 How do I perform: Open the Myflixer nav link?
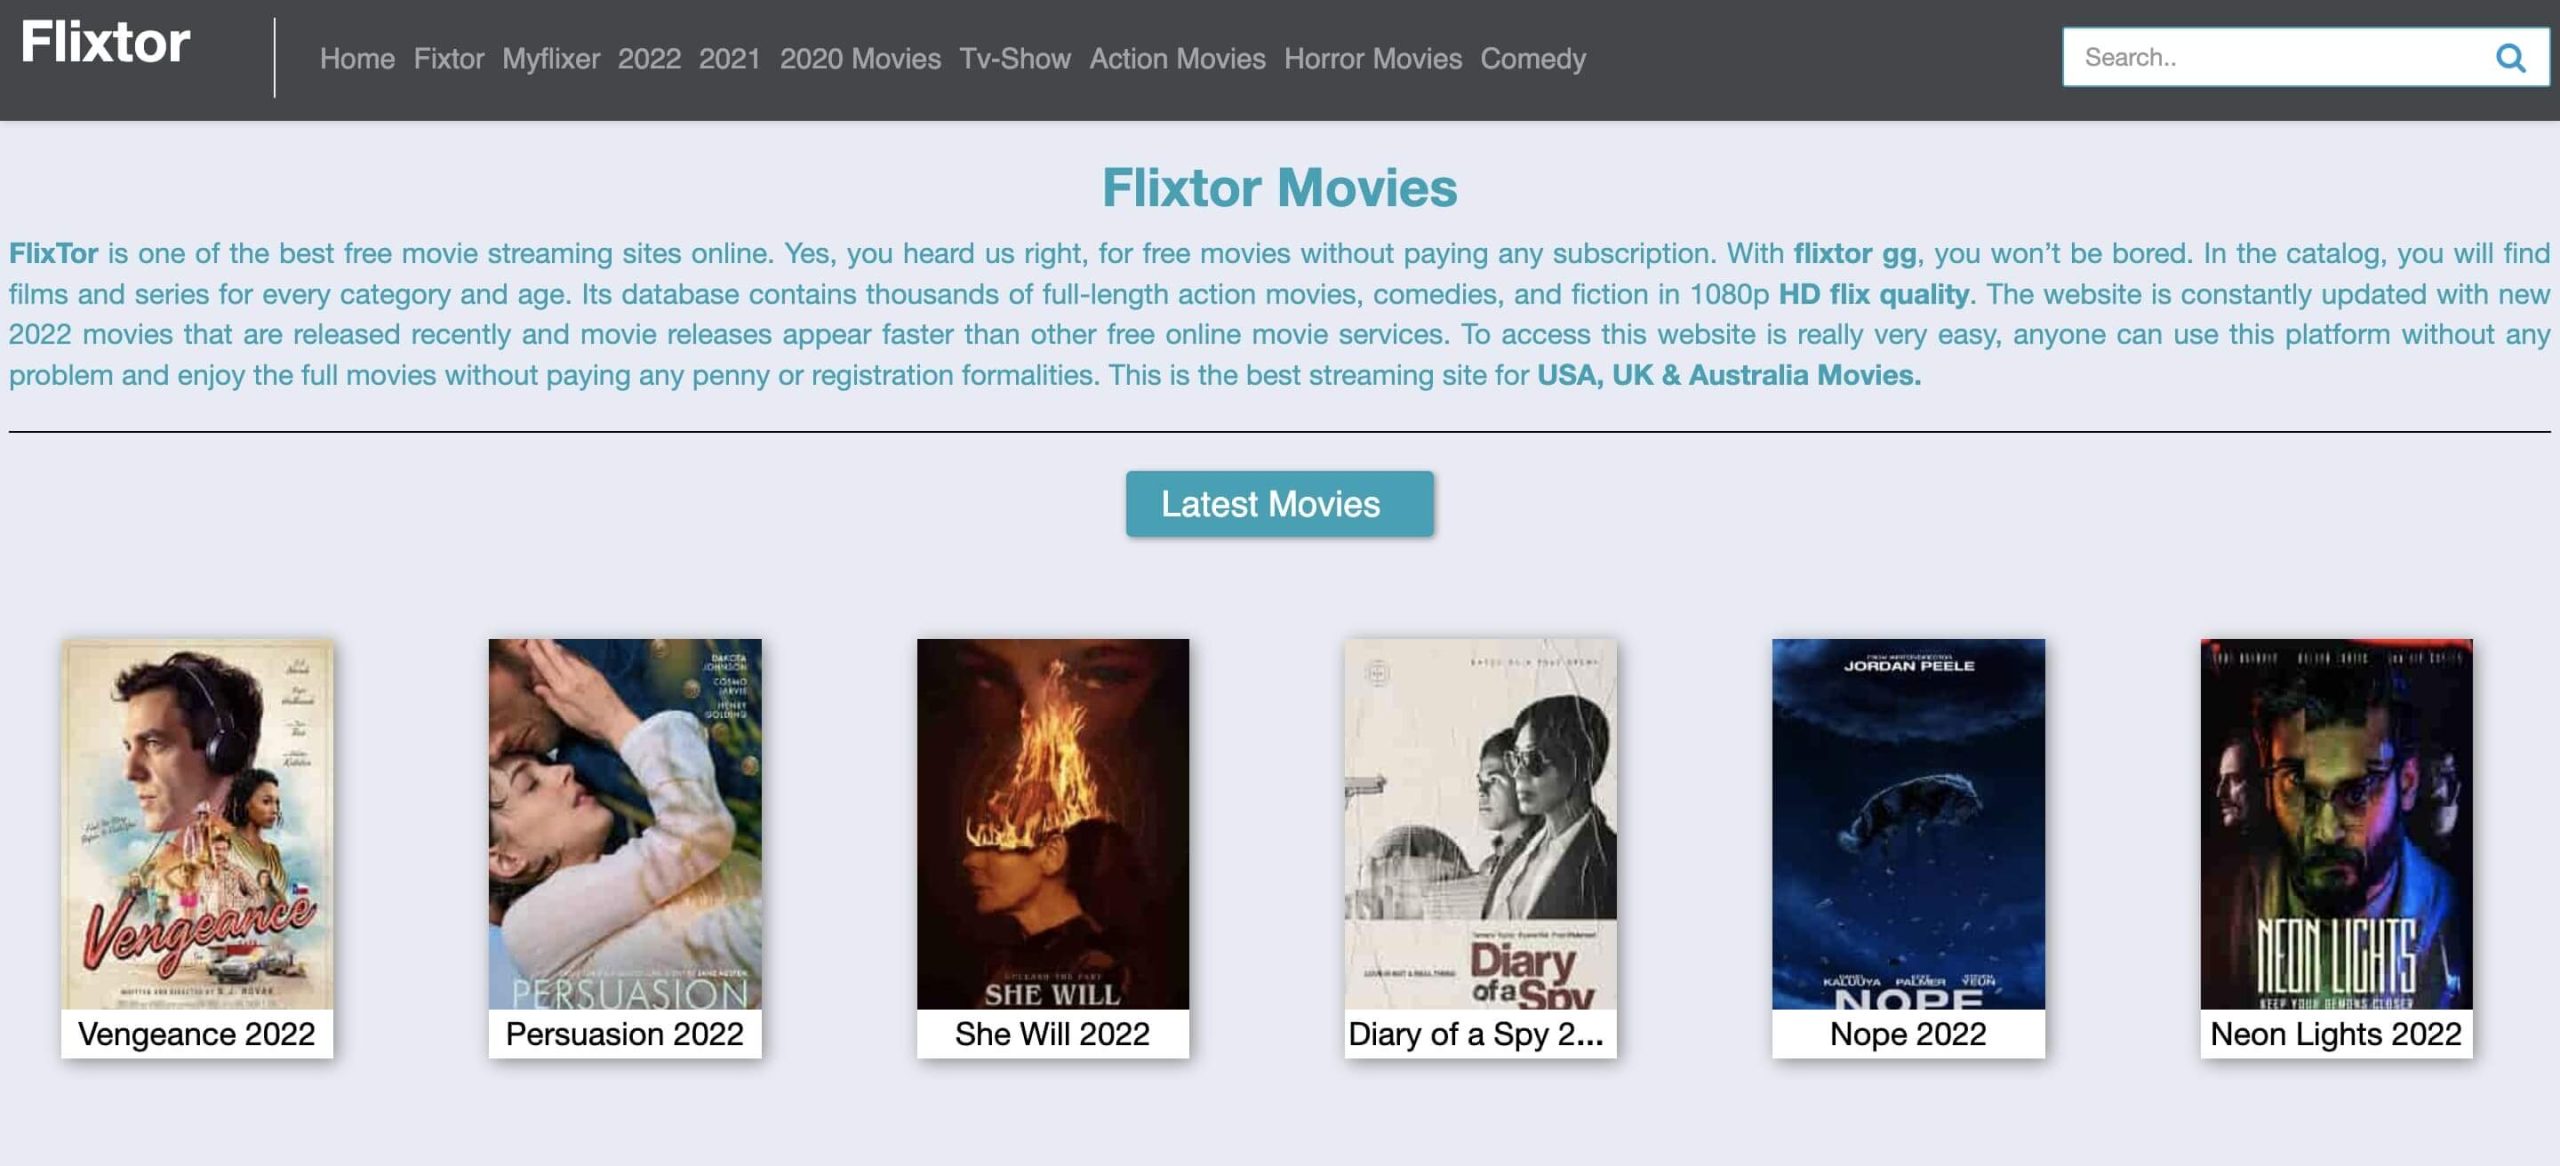coord(550,59)
